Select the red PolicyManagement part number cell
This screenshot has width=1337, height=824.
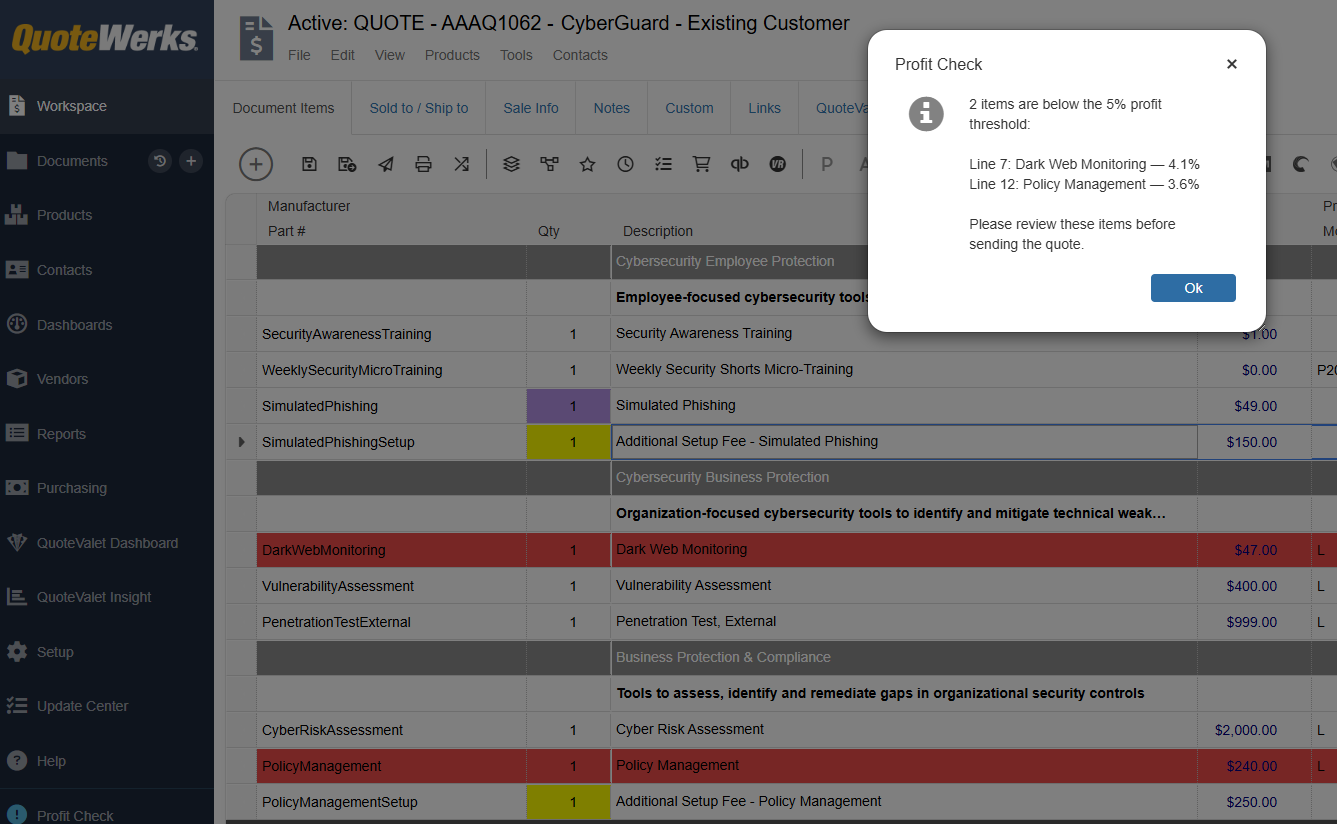391,766
